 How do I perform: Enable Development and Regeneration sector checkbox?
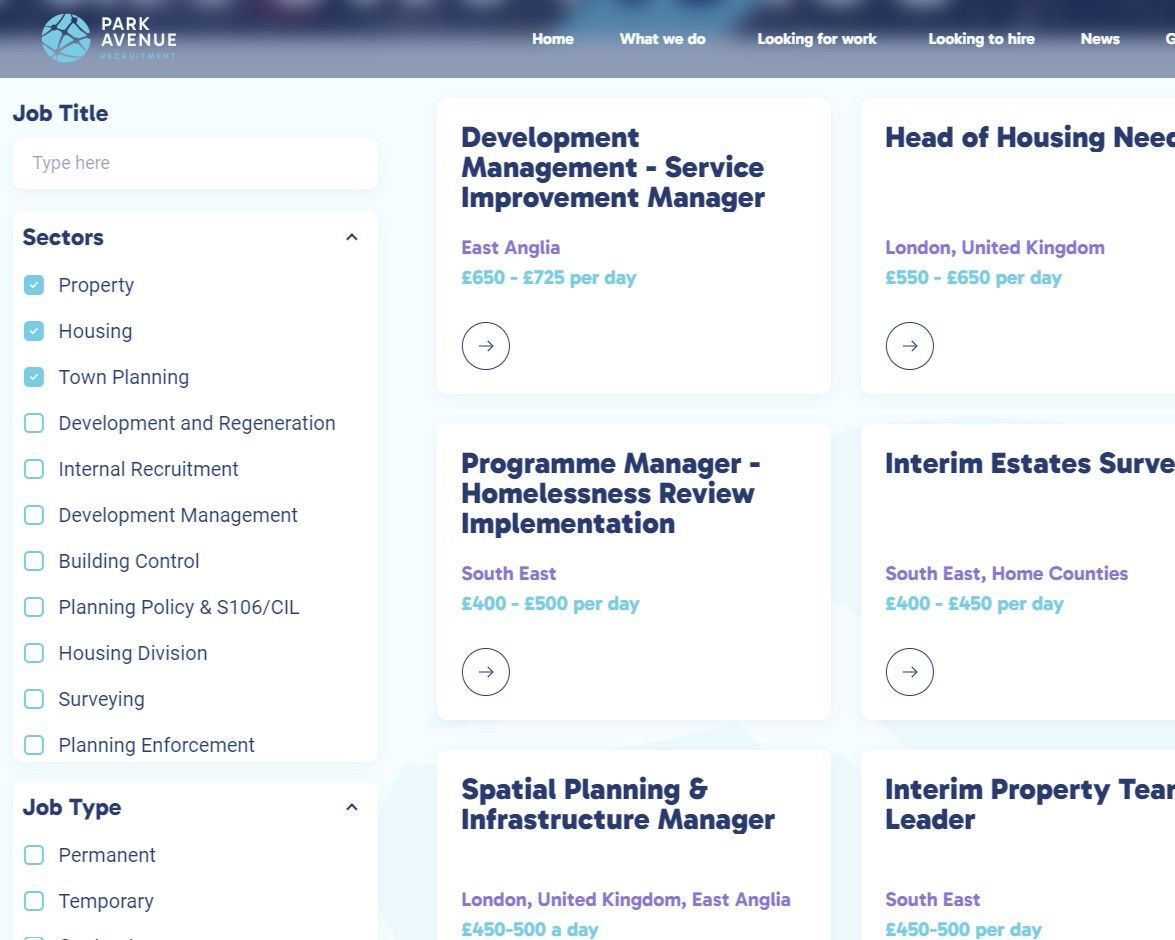click(x=34, y=423)
